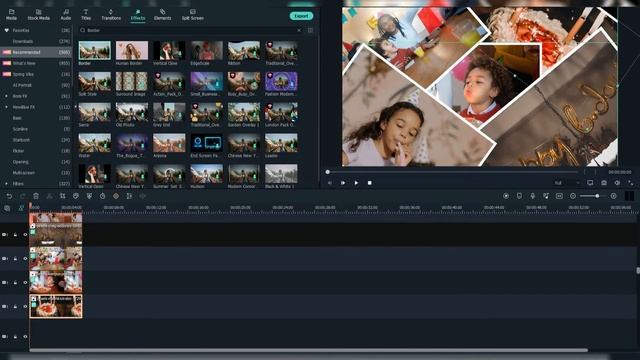Click the diamond keyframe icon

point(116,196)
